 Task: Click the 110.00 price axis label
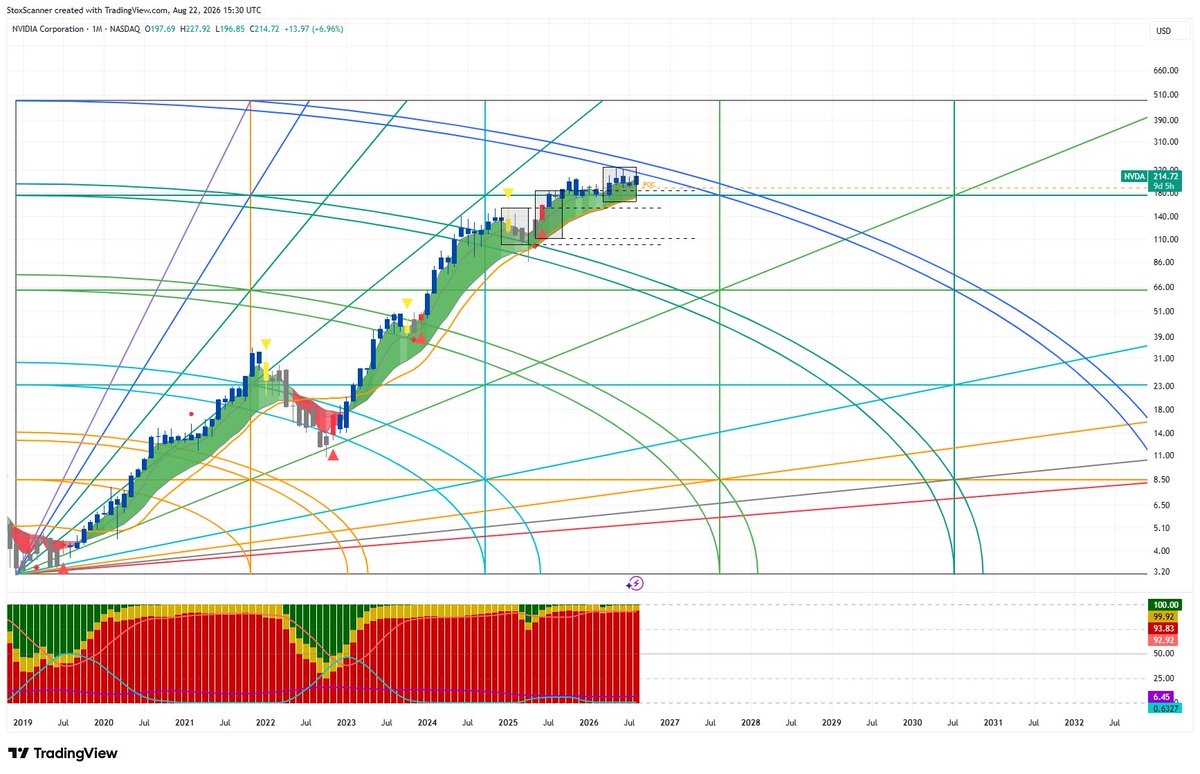(x=1166, y=239)
